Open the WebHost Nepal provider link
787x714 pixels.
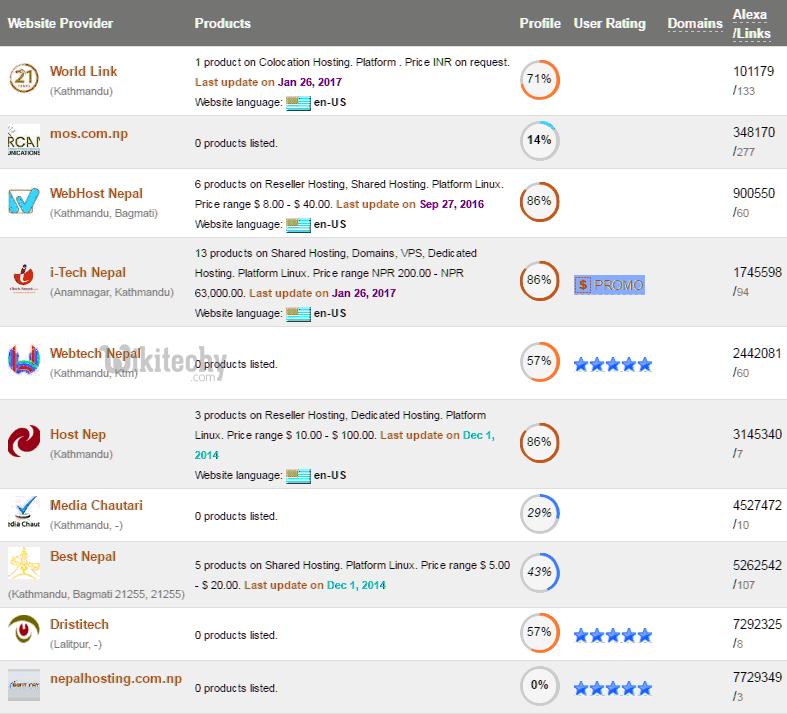pos(96,194)
